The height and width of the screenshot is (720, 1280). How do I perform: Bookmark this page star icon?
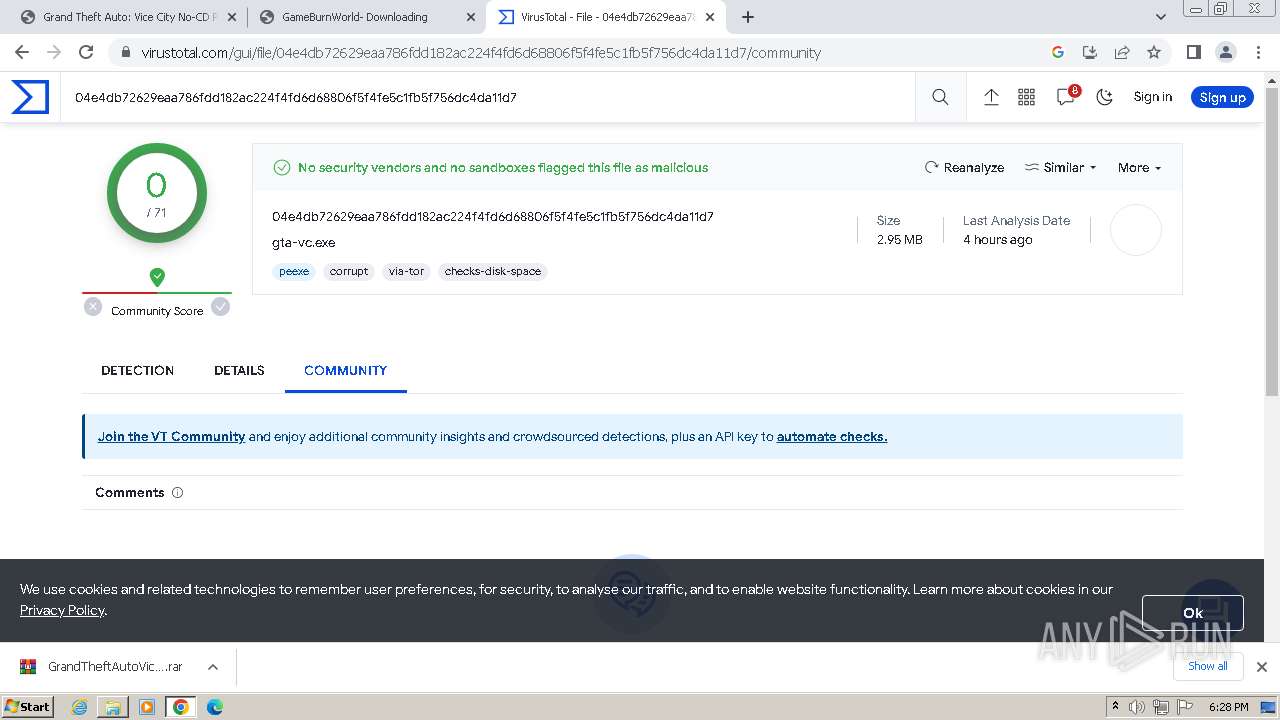pos(1154,52)
